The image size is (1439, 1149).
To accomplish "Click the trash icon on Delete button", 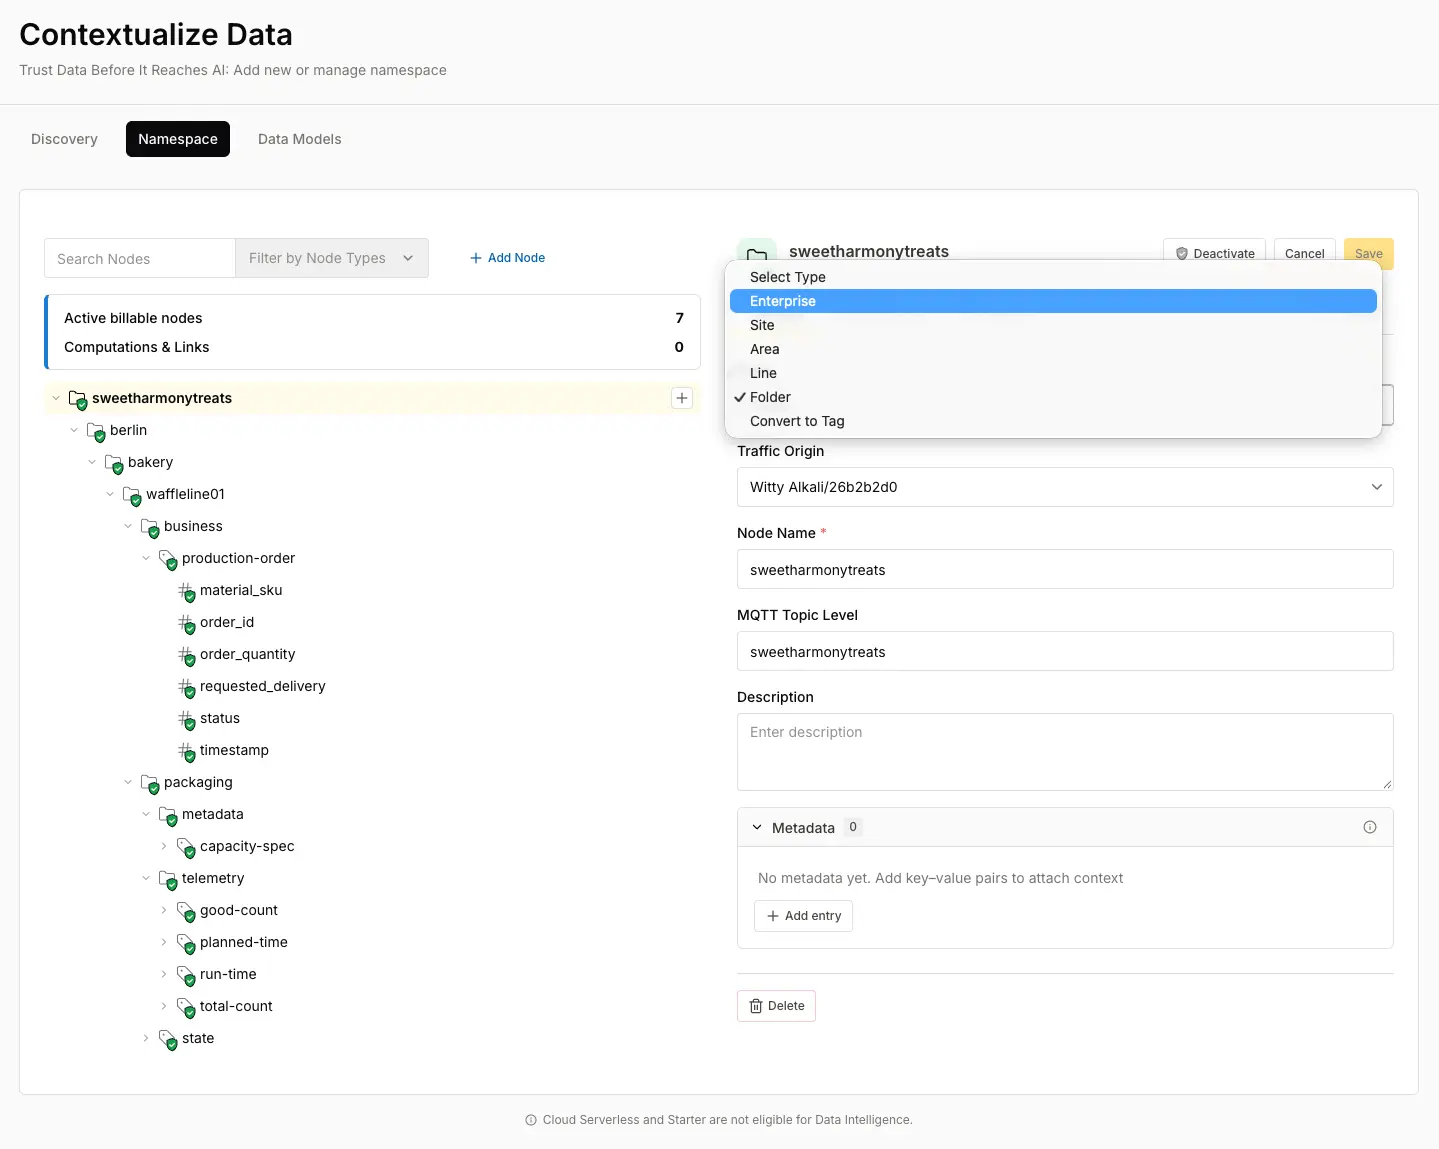I will (756, 1006).
